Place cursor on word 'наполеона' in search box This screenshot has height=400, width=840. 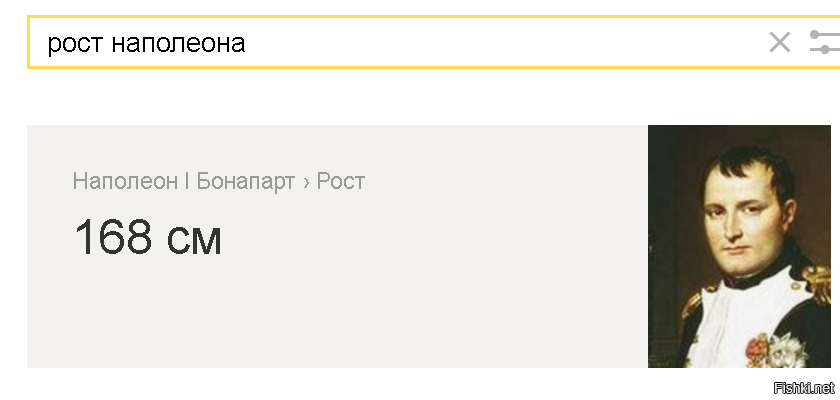click(178, 43)
